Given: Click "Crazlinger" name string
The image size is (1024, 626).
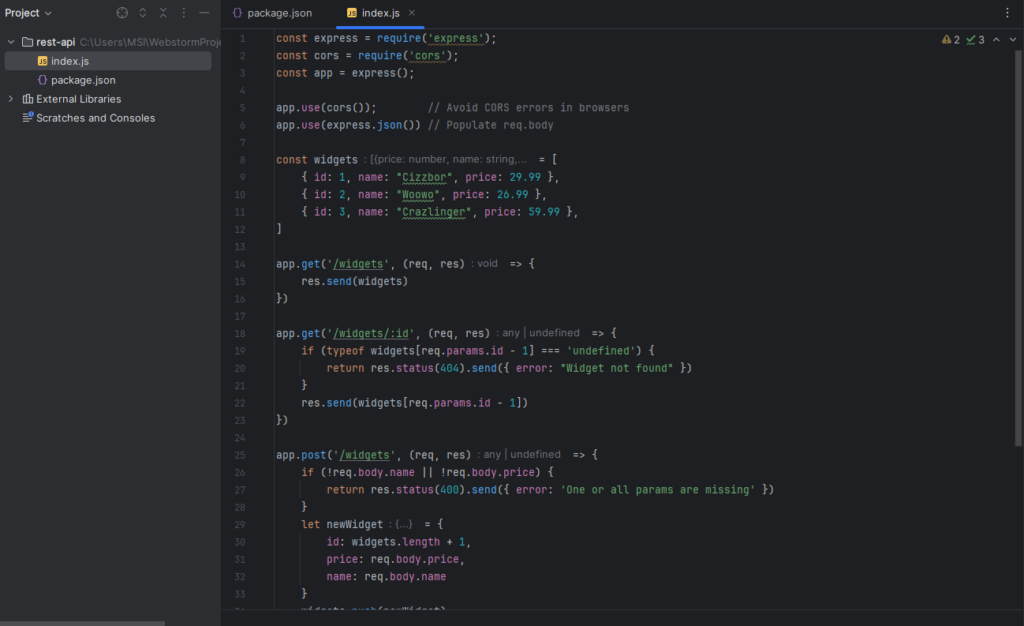Looking at the screenshot, I should coord(434,212).
